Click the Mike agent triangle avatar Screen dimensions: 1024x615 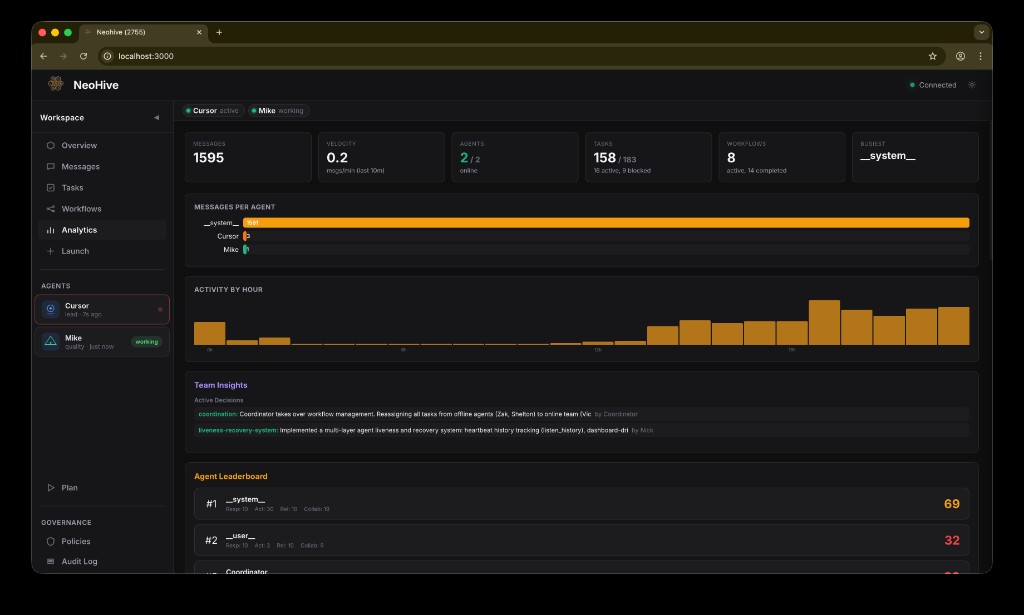[x=50, y=341]
